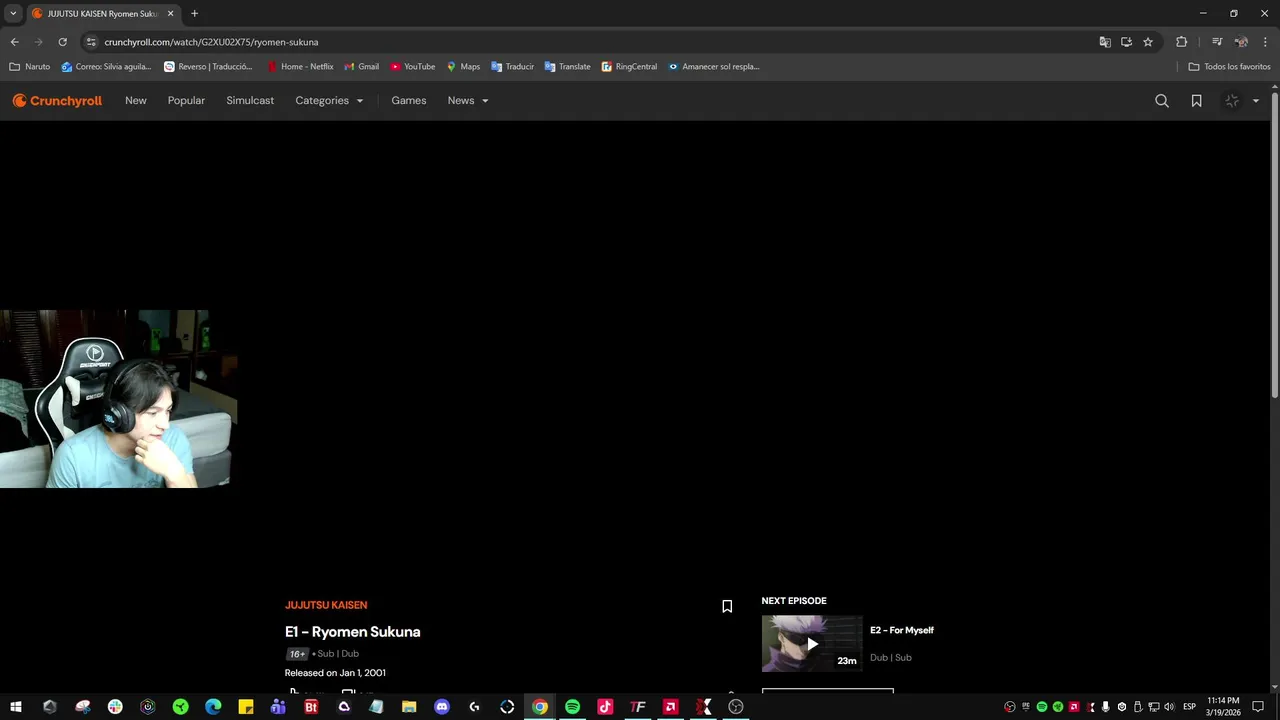The width and height of the screenshot is (1280, 720).
Task: Open the Traducir bookmark
Action: (512, 67)
